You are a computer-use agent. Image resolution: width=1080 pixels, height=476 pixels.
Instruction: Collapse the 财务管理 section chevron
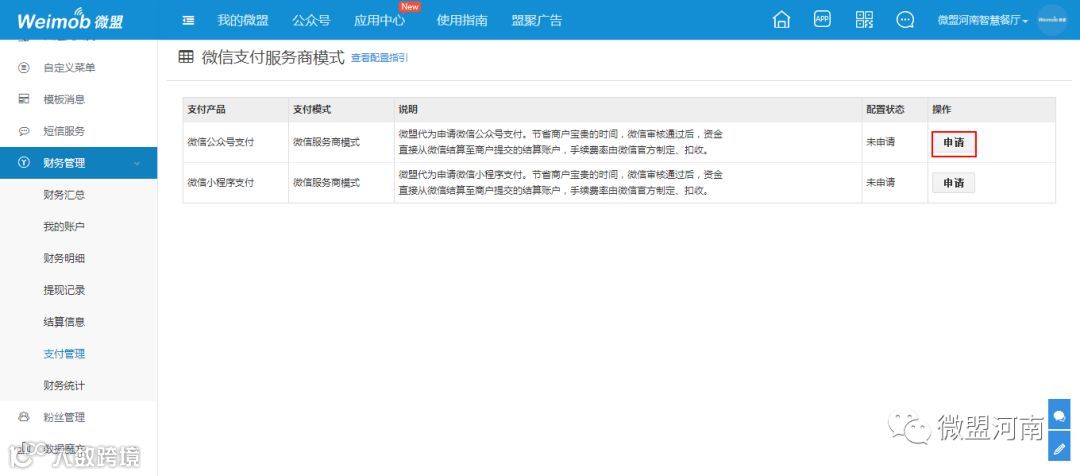[136, 163]
